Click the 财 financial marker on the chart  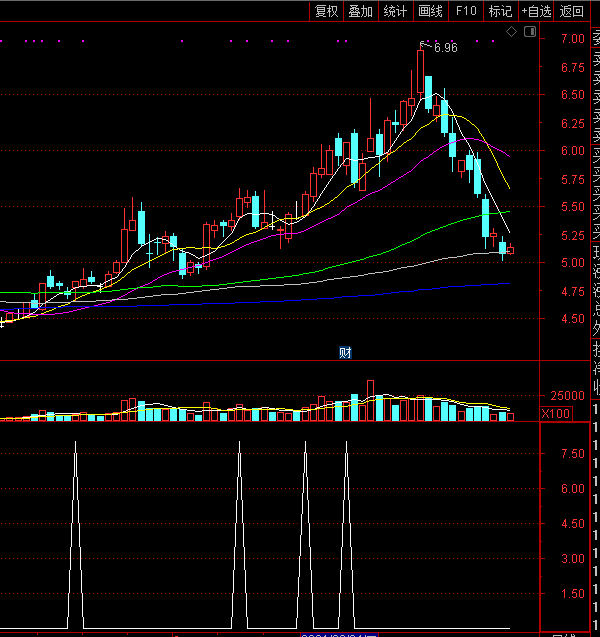(x=345, y=352)
